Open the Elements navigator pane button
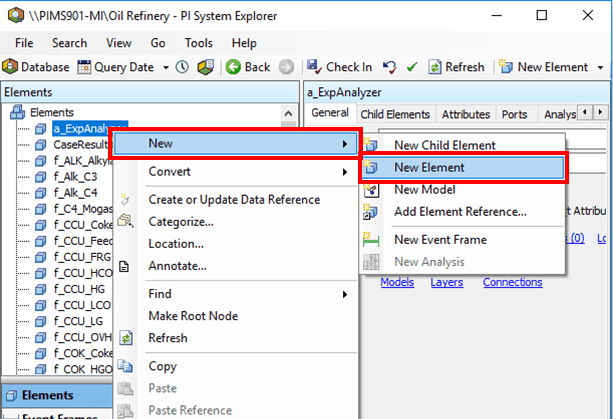Image resolution: width=613 pixels, height=419 pixels. [x=57, y=396]
